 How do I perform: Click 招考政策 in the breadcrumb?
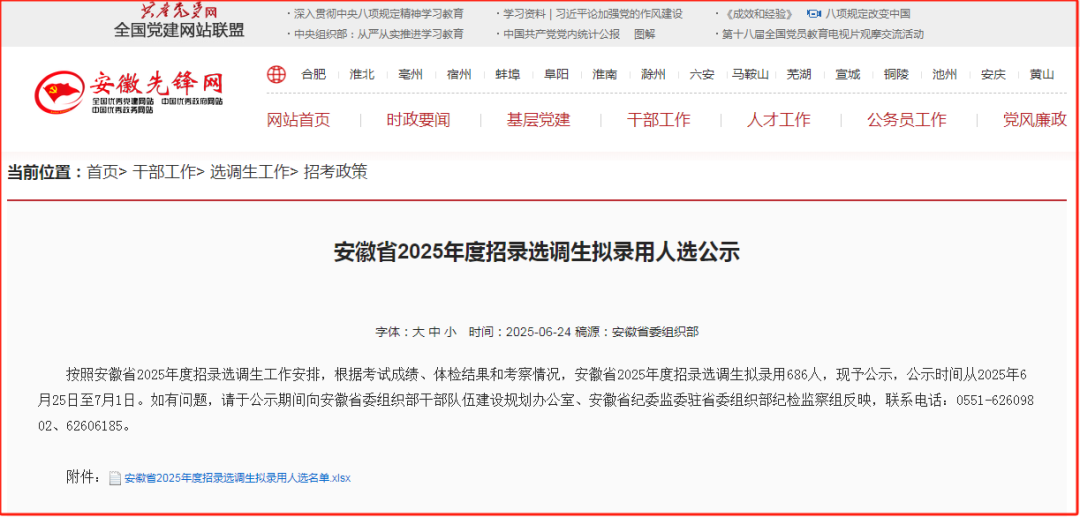[x=335, y=172]
